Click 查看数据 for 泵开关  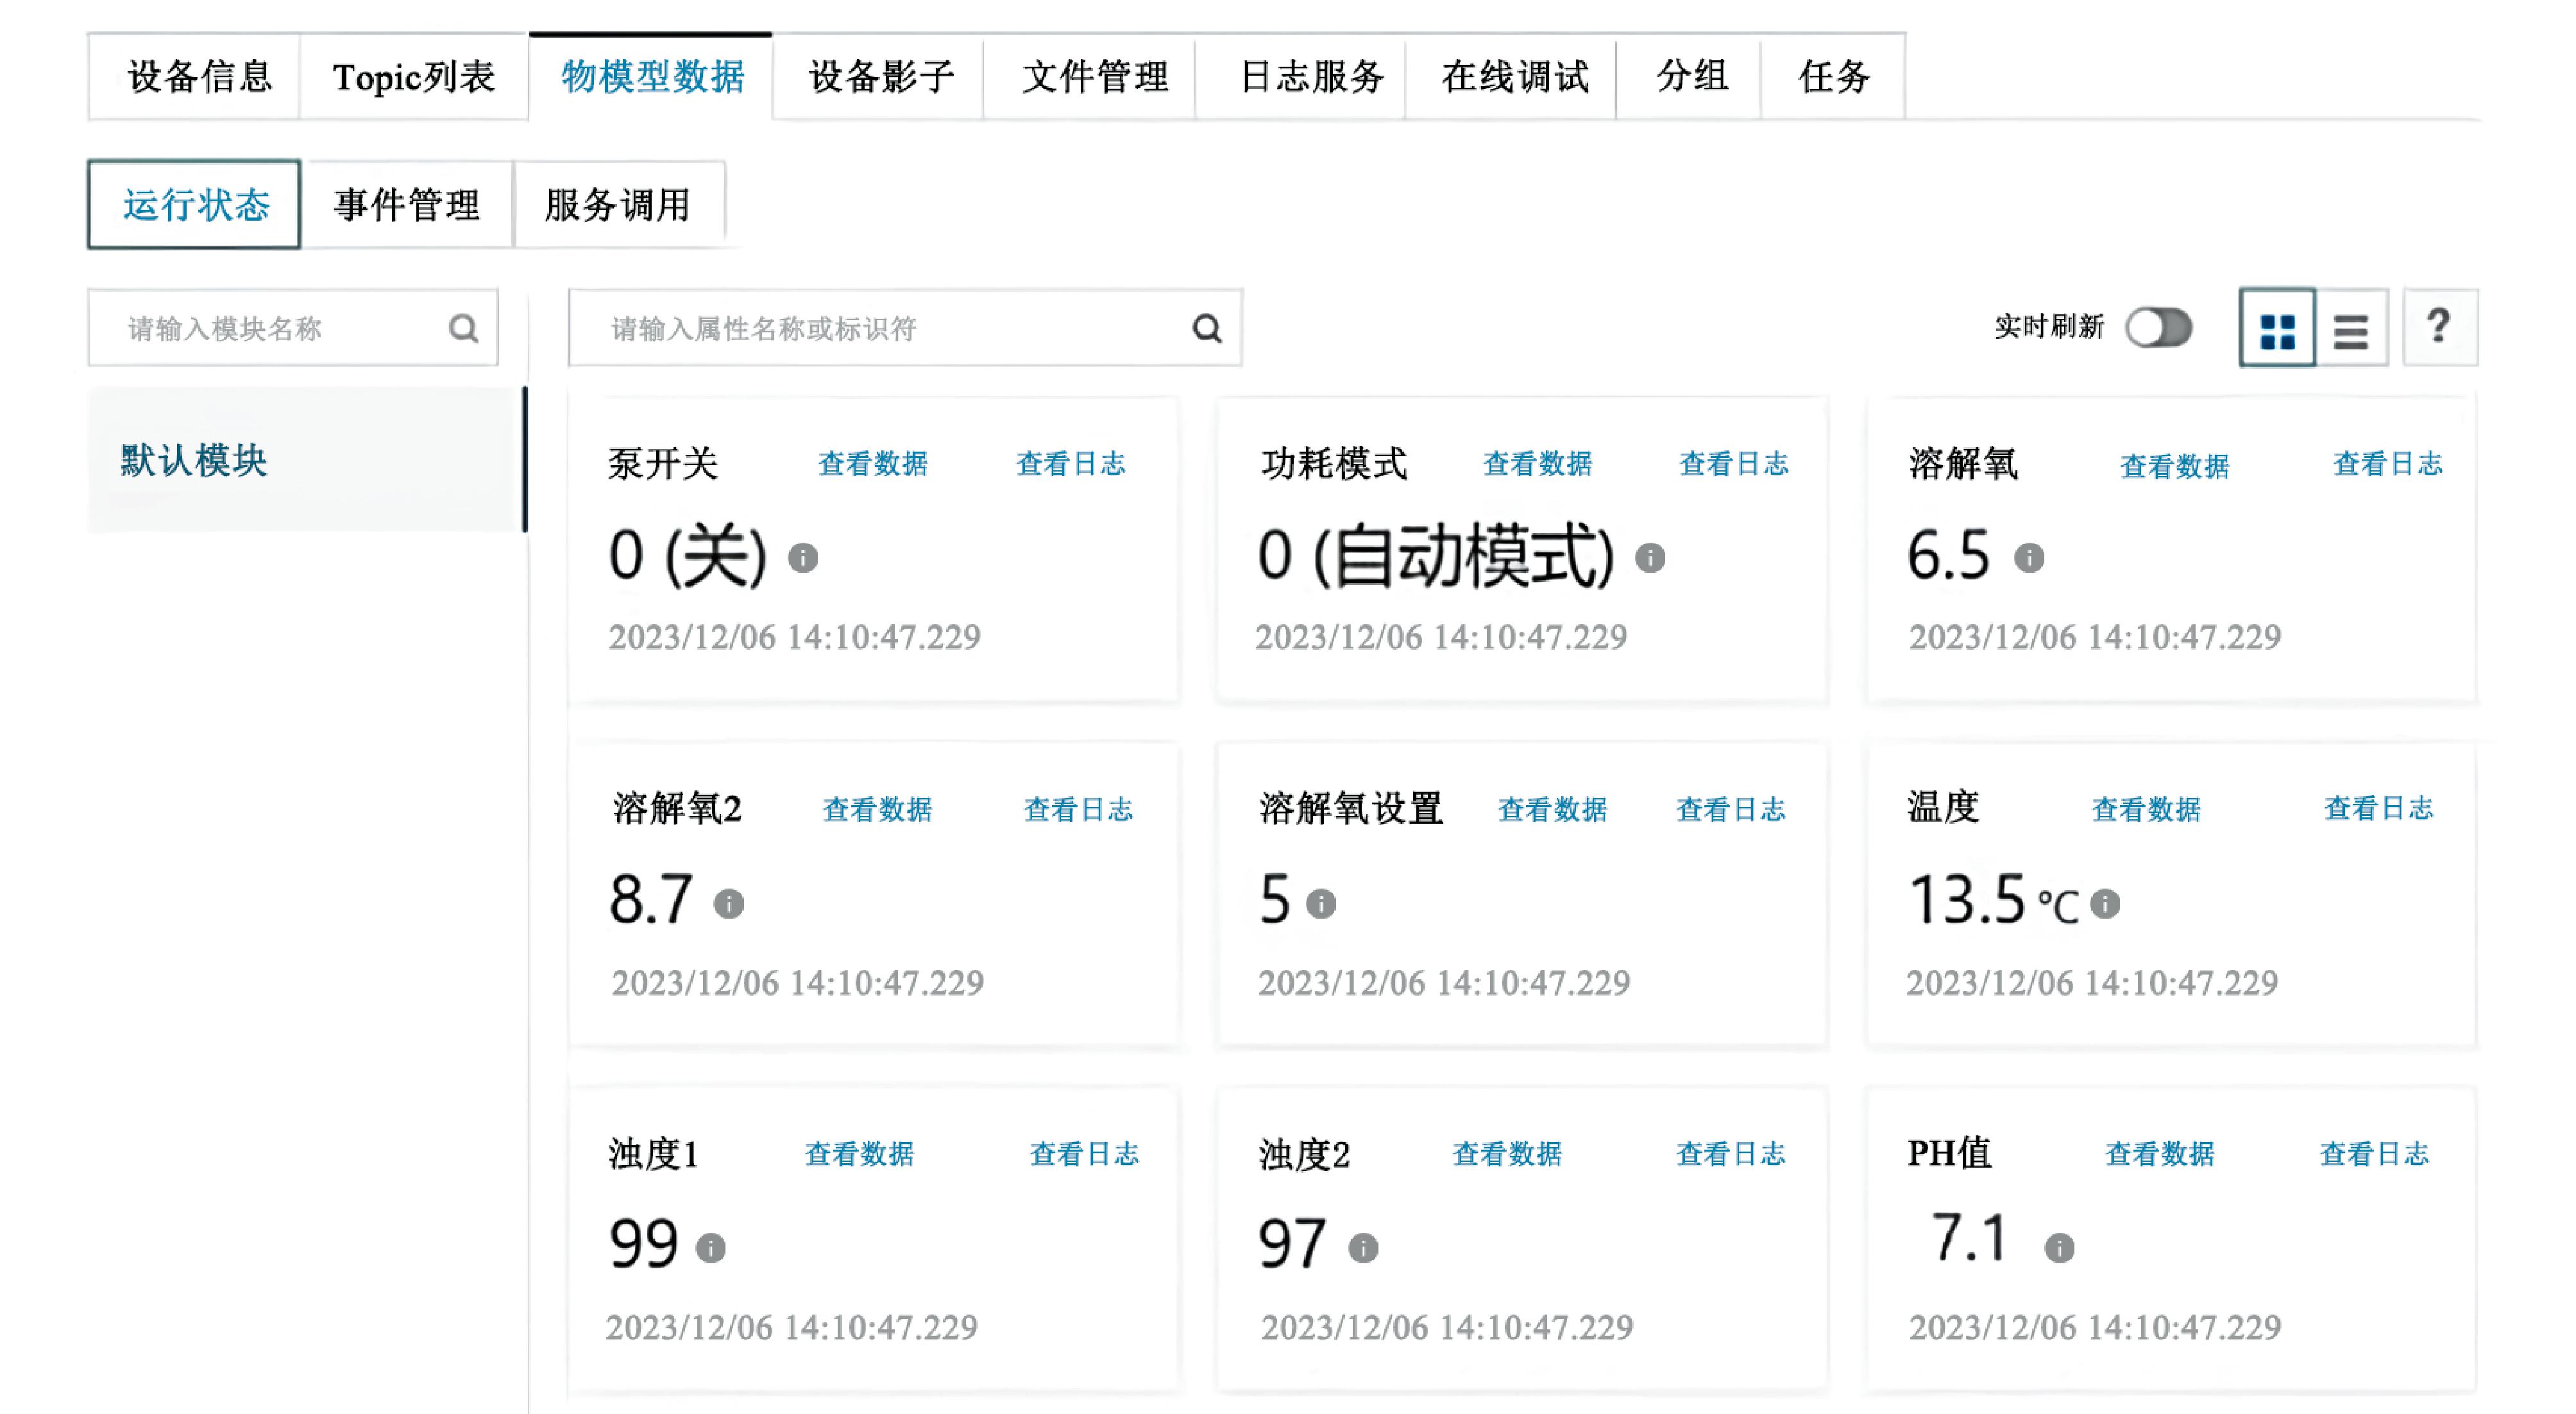873,464
